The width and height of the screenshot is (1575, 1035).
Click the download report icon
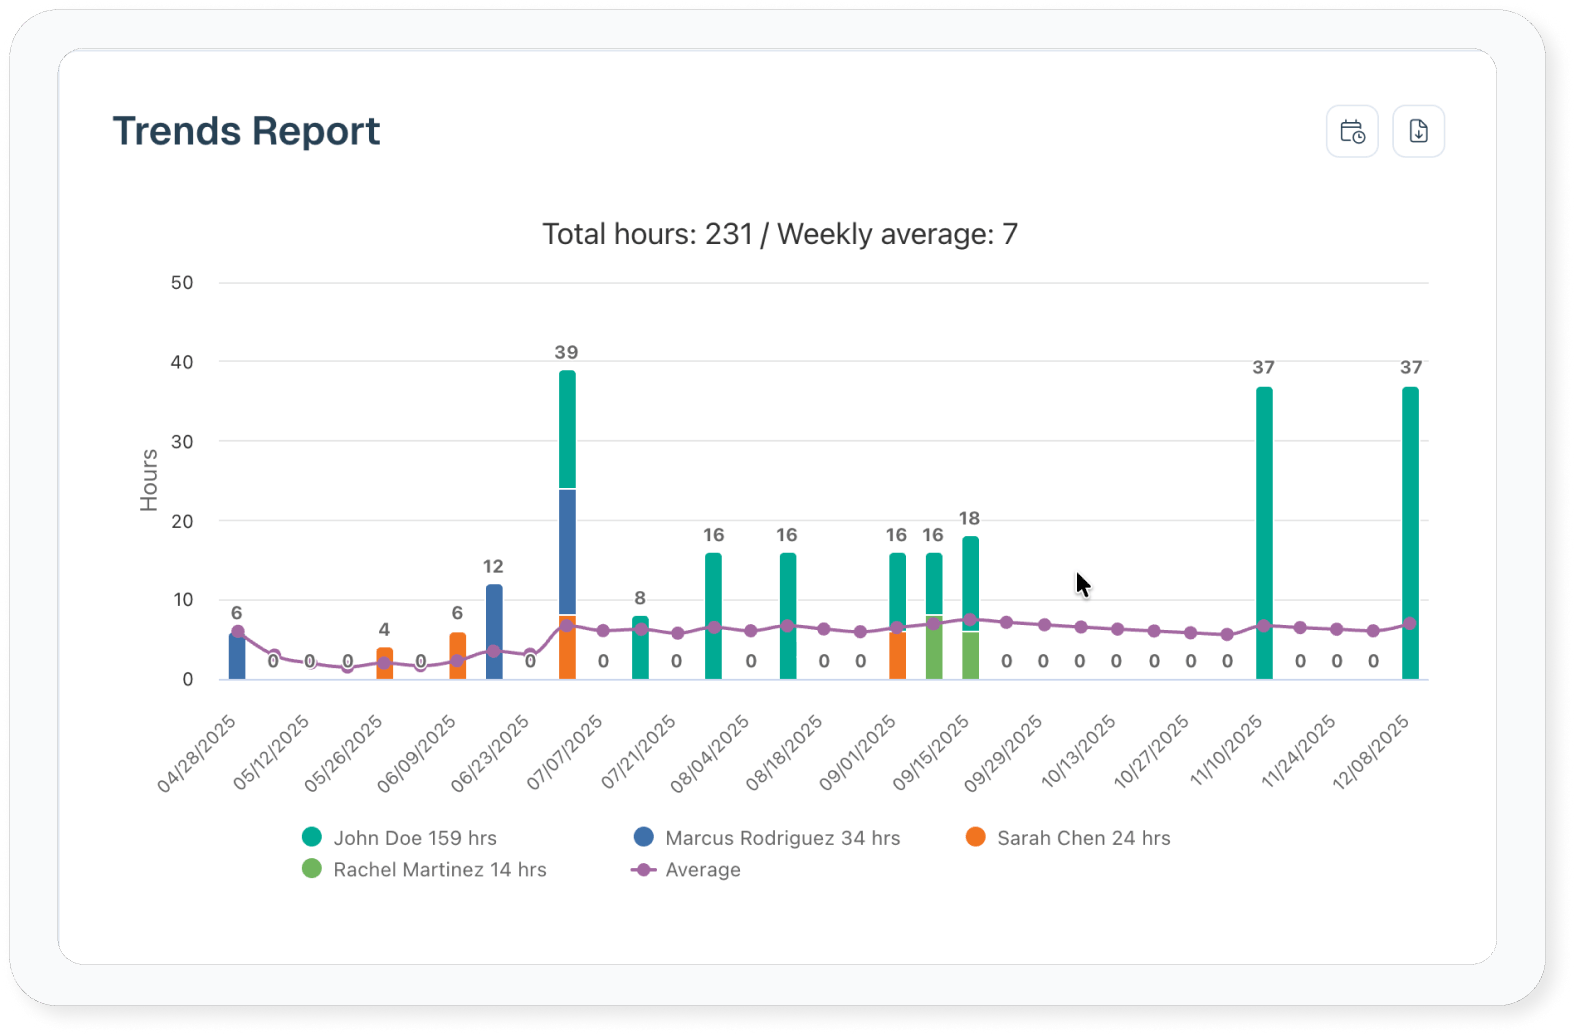coord(1418,132)
